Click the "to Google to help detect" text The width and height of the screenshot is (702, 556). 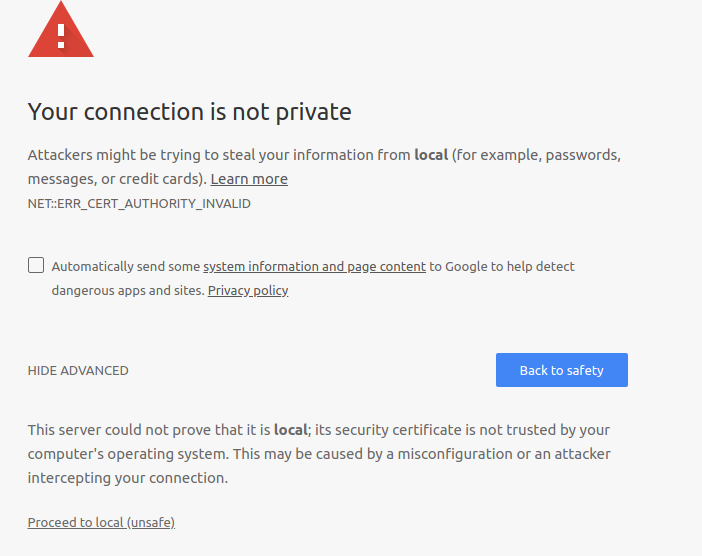(501, 267)
